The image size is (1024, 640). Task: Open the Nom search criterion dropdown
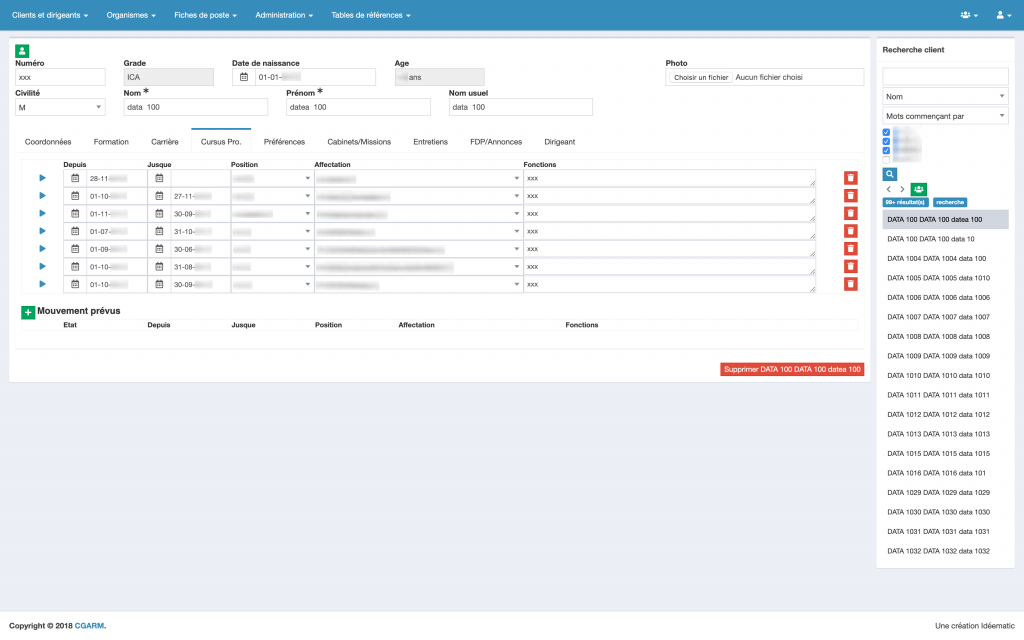(x=945, y=97)
